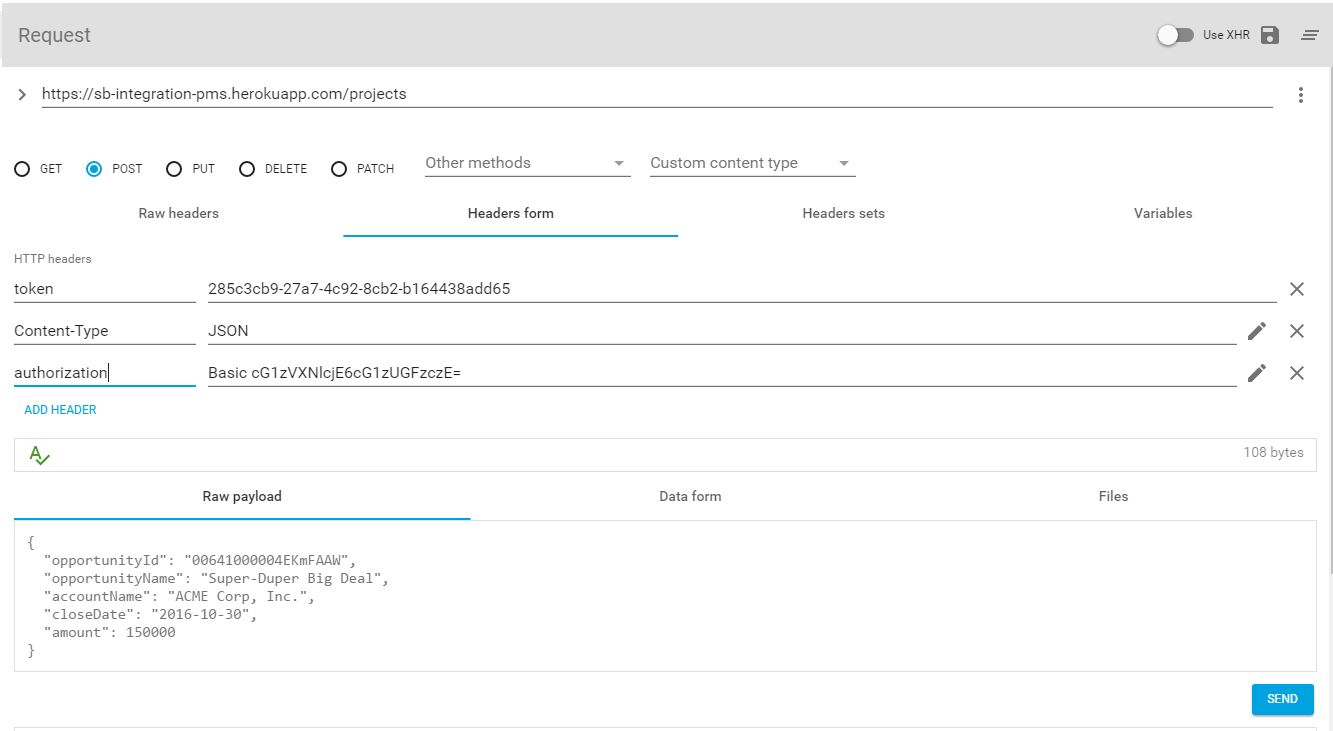
Task: Toggle the Use XHR switch
Action: point(1175,35)
